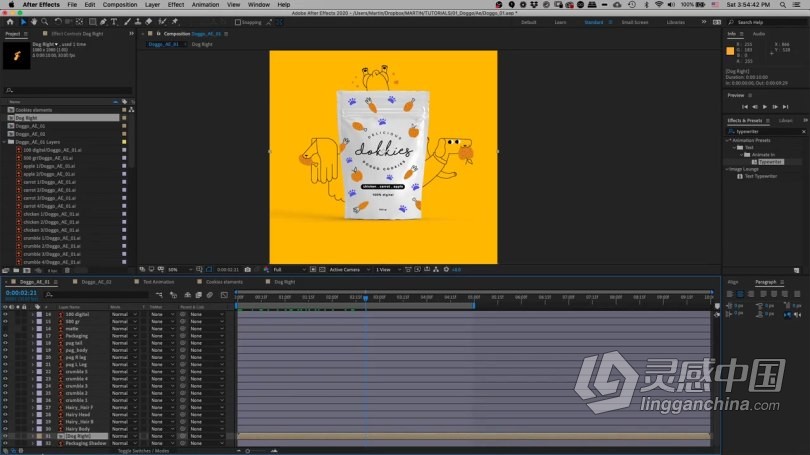This screenshot has height=455, width=810.
Task: Select the Rotation tool
Action: [58, 22]
